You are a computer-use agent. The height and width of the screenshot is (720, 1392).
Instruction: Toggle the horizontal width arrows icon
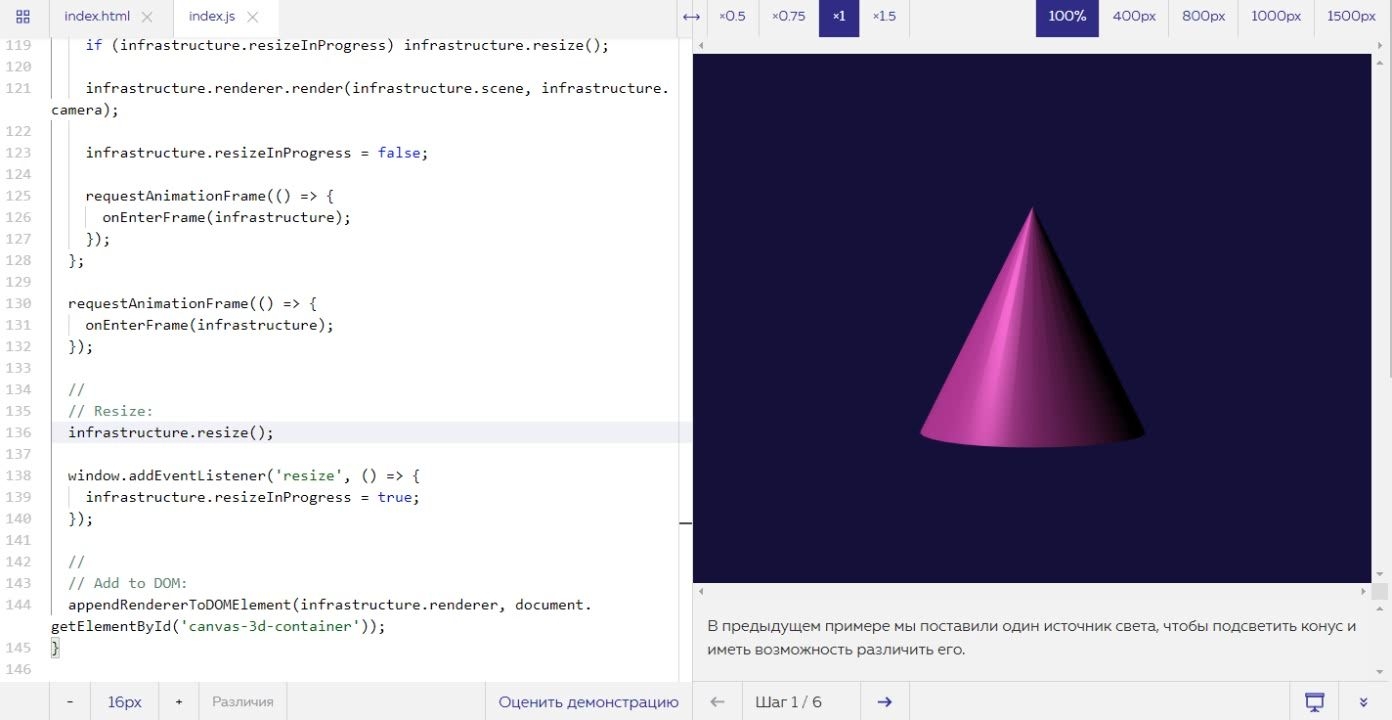(x=691, y=17)
